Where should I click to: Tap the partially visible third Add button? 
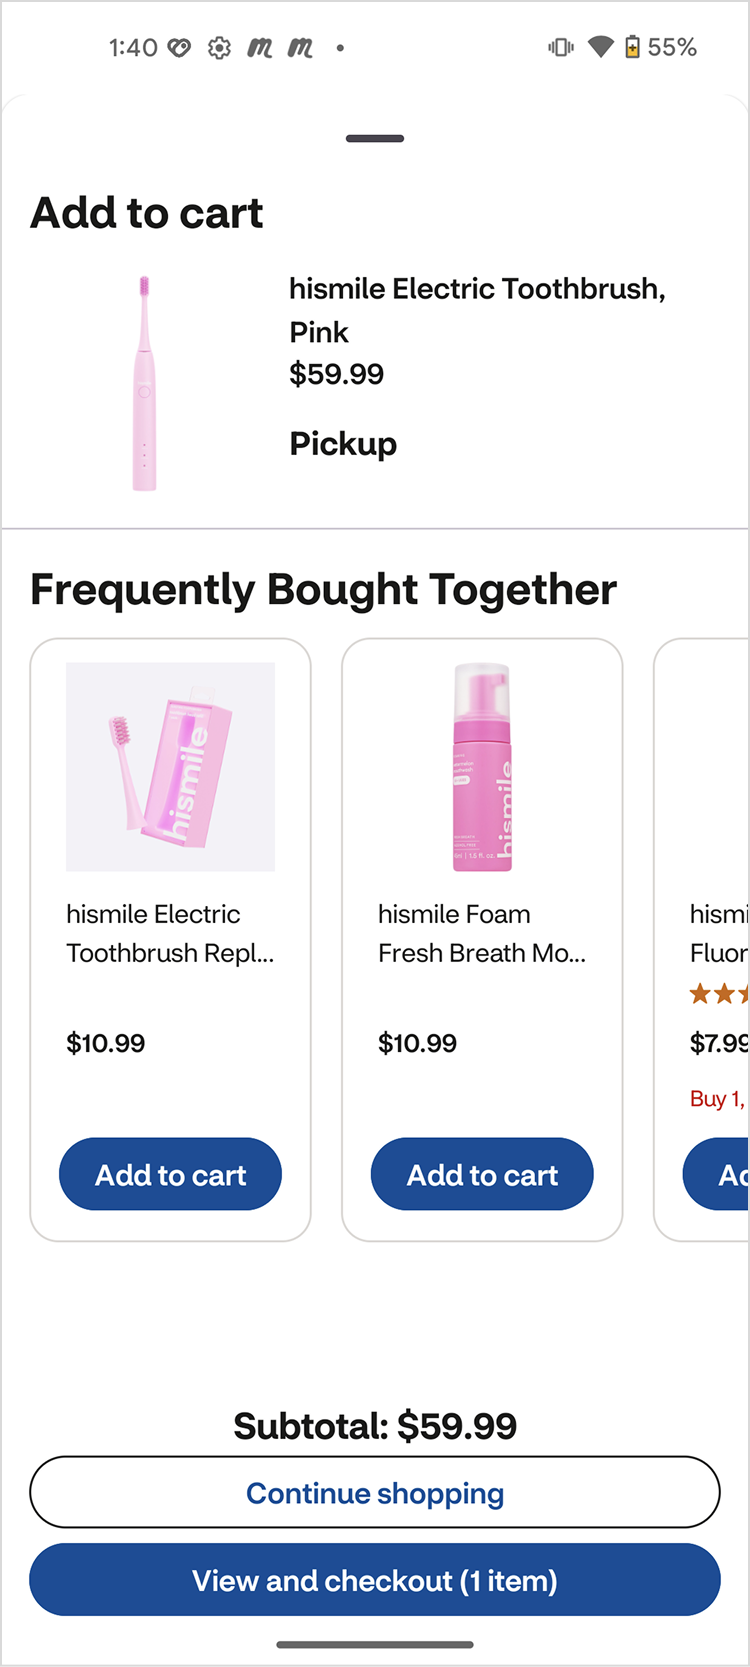[x=720, y=1174]
